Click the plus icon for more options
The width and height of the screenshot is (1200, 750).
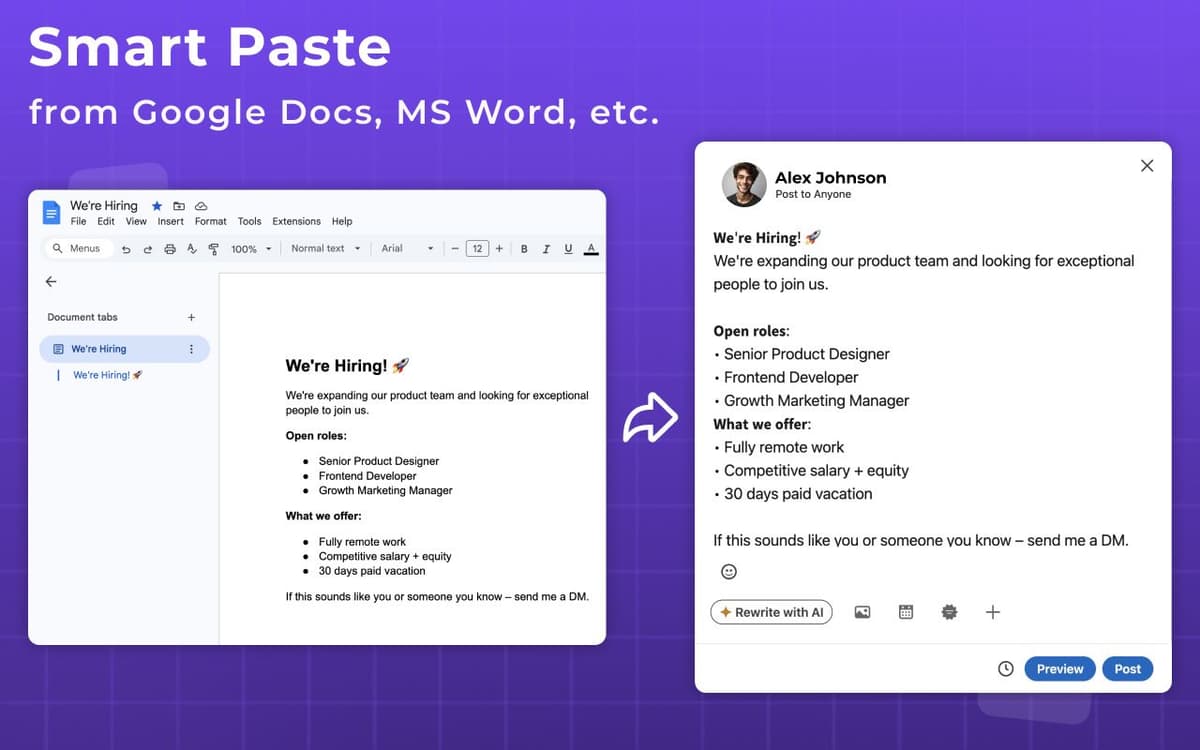tap(992, 612)
